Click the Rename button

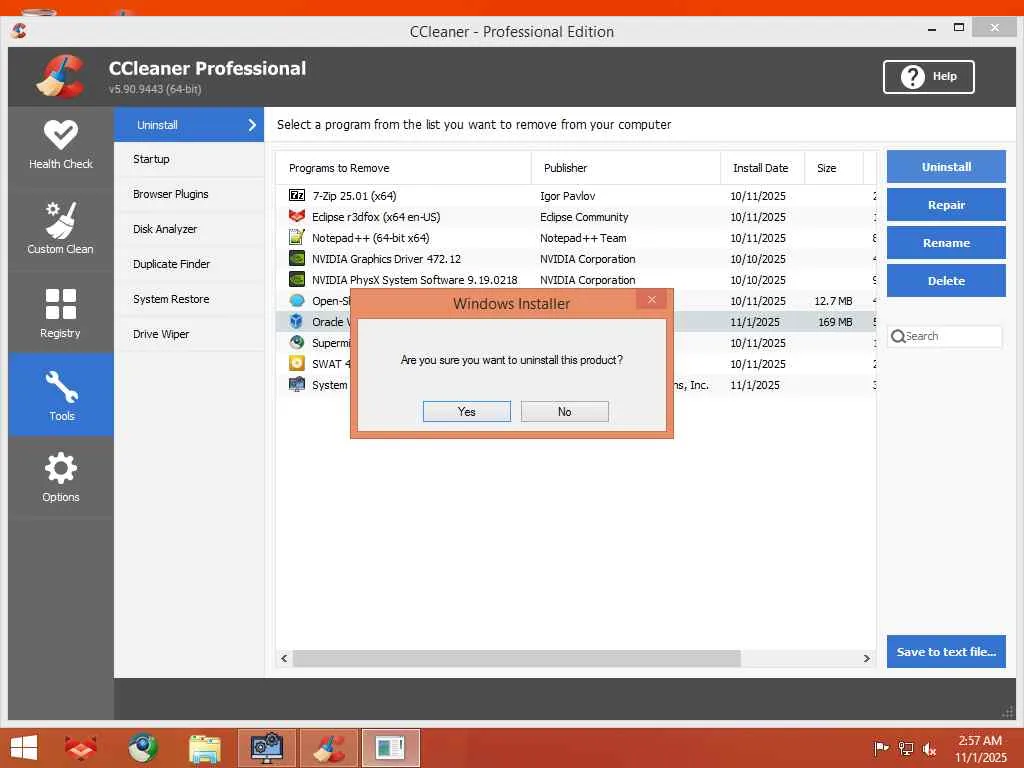click(x=946, y=242)
